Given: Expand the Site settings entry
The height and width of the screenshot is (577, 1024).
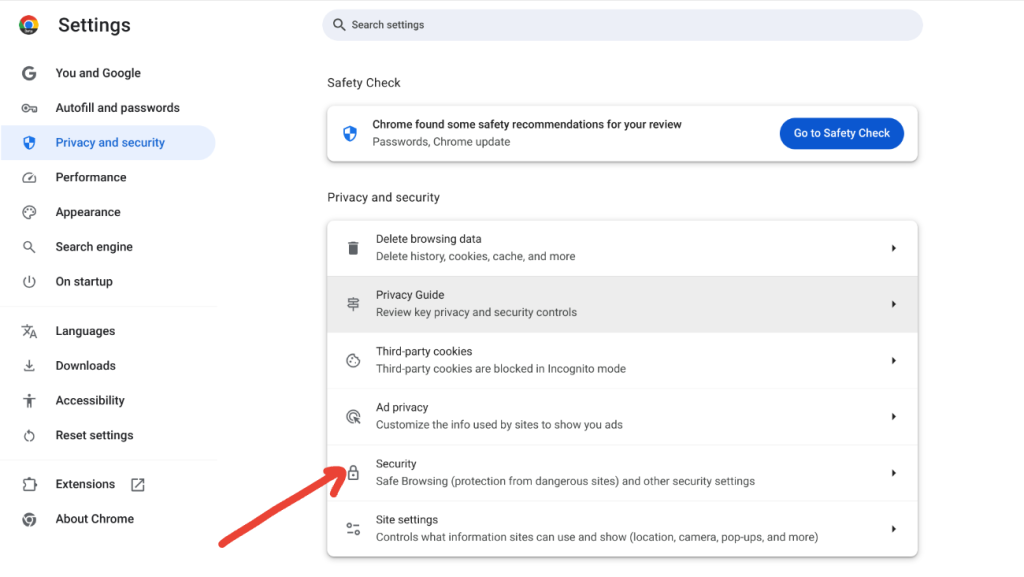Looking at the screenshot, I should pos(895,527).
